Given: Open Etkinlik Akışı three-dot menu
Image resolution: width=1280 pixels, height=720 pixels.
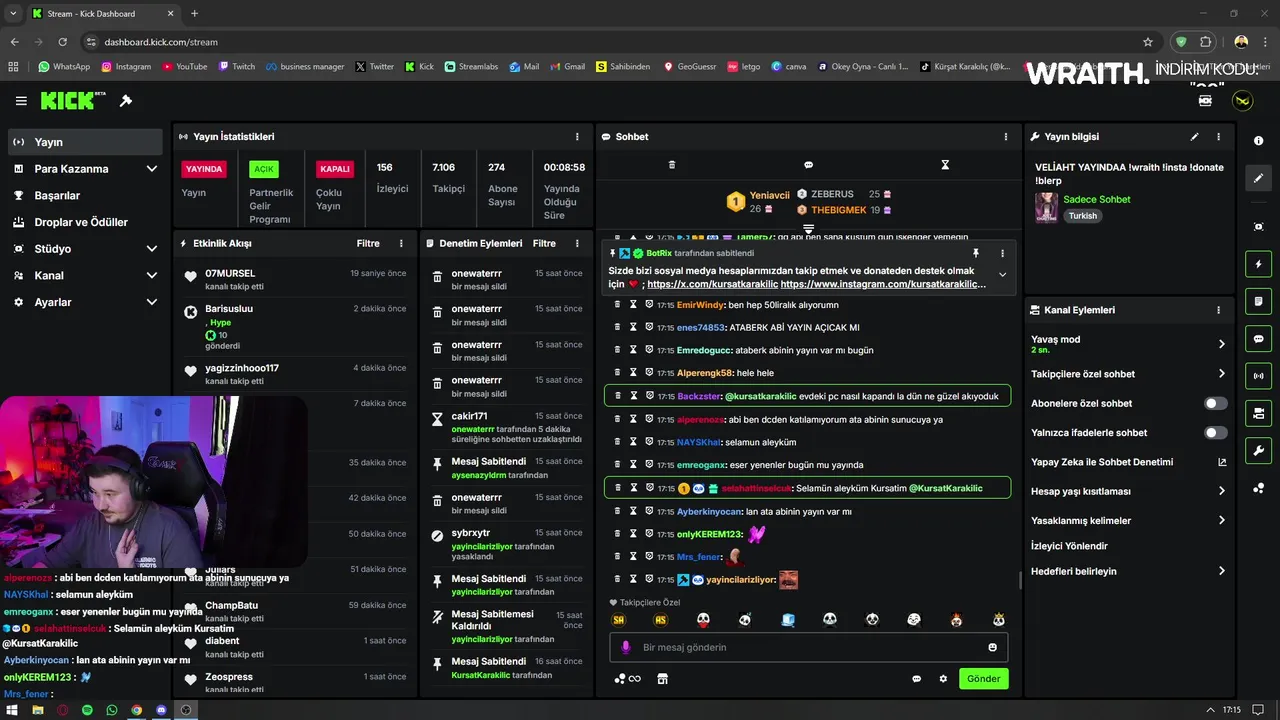Looking at the screenshot, I should tap(401, 243).
